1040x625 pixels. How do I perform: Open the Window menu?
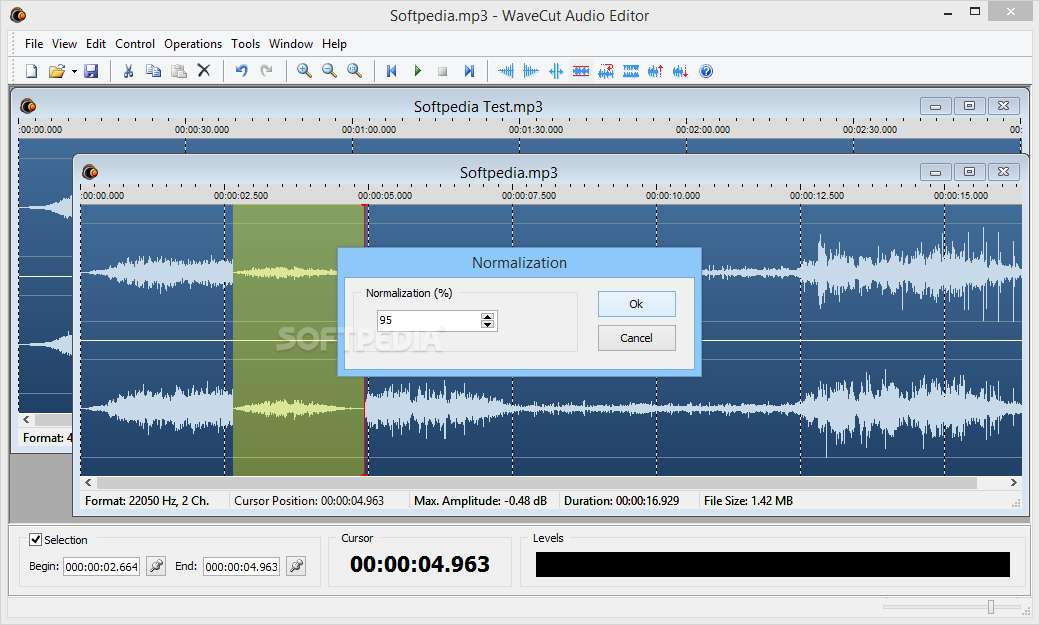pos(291,44)
